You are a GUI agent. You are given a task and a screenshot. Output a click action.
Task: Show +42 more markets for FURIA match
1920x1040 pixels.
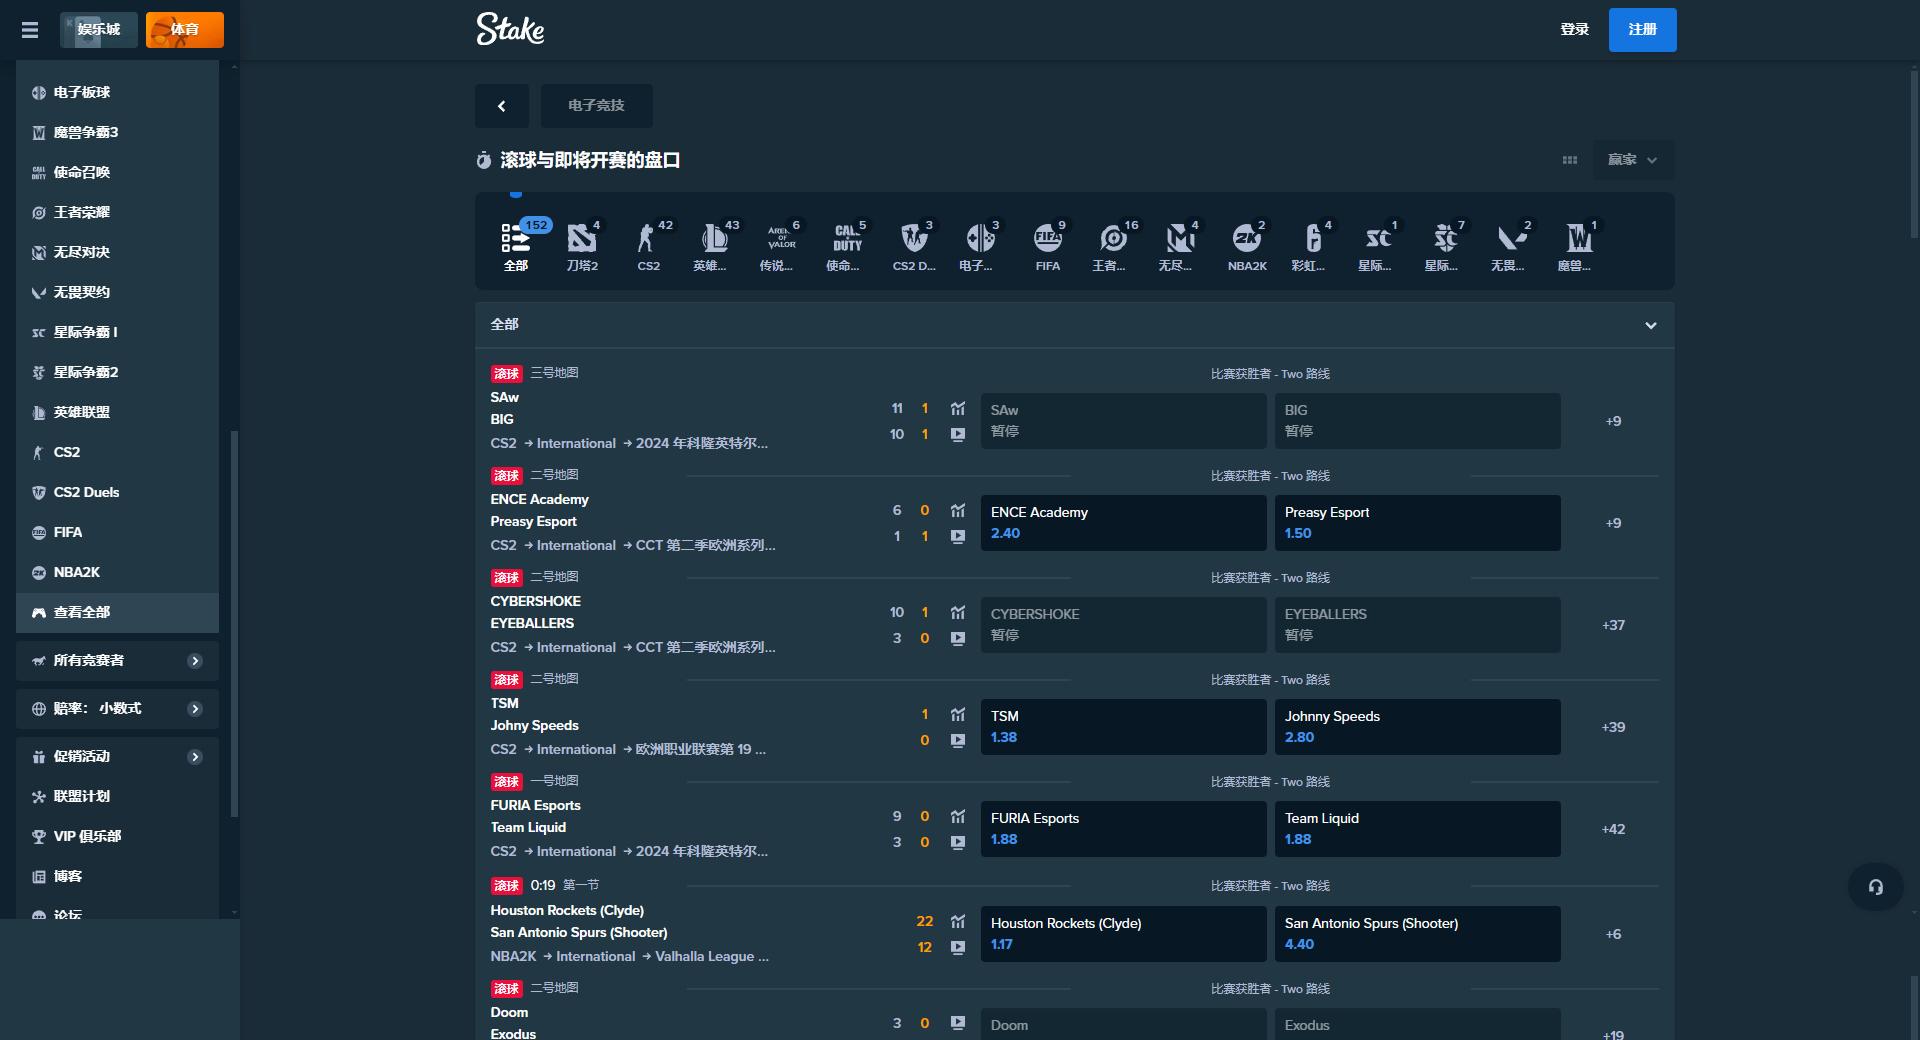[1613, 829]
